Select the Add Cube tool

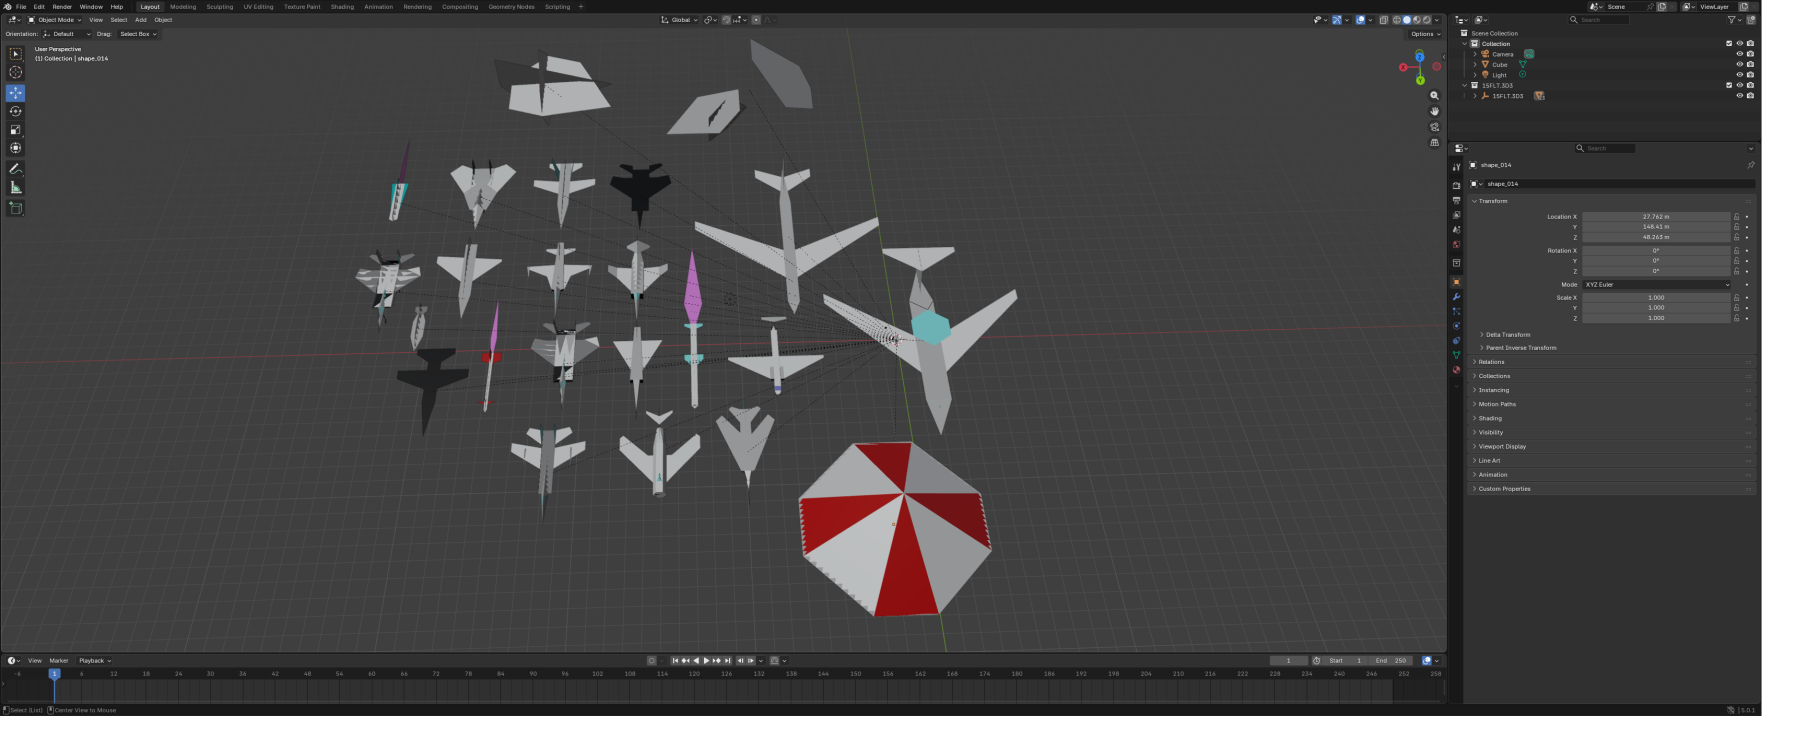[x=16, y=208]
